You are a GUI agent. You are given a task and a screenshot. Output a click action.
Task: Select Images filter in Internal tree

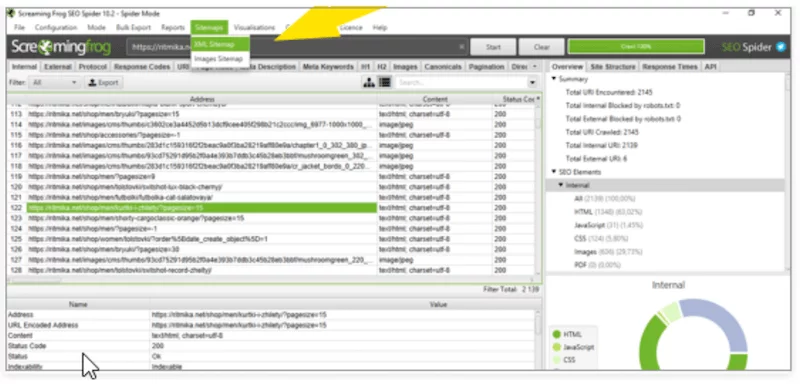608,251
